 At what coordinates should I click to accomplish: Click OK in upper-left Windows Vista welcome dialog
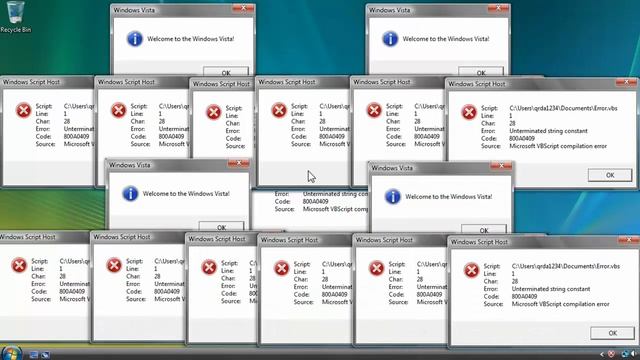point(226,72)
